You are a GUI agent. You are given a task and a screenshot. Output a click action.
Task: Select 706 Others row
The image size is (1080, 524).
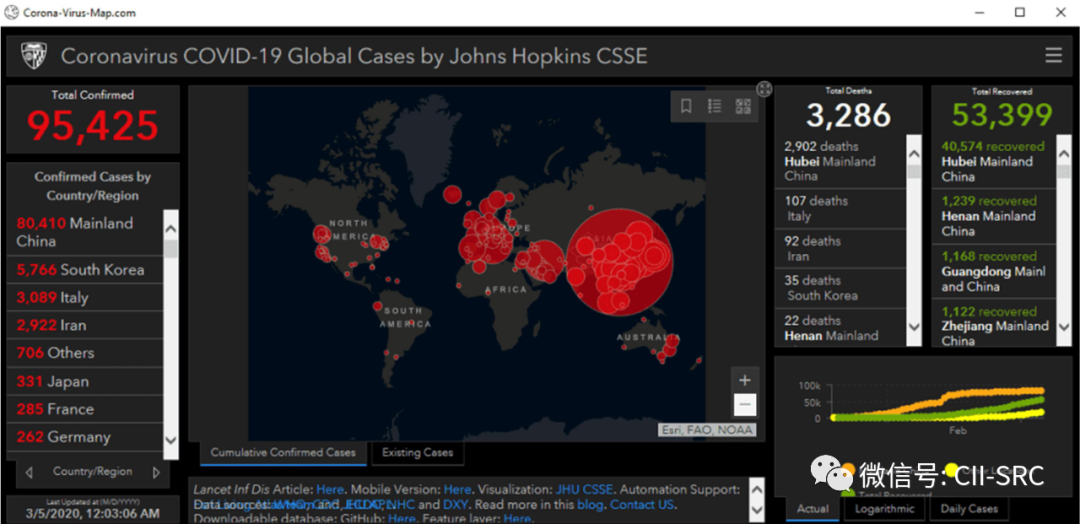pos(85,353)
